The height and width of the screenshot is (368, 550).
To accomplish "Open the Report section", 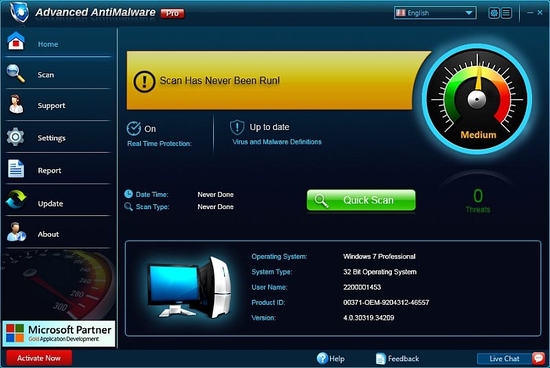I will [x=58, y=169].
